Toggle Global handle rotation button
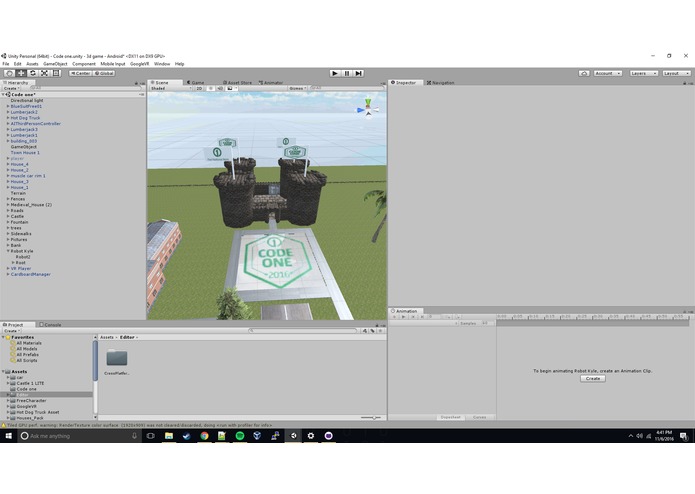The height and width of the screenshot is (494, 695). coord(104,73)
